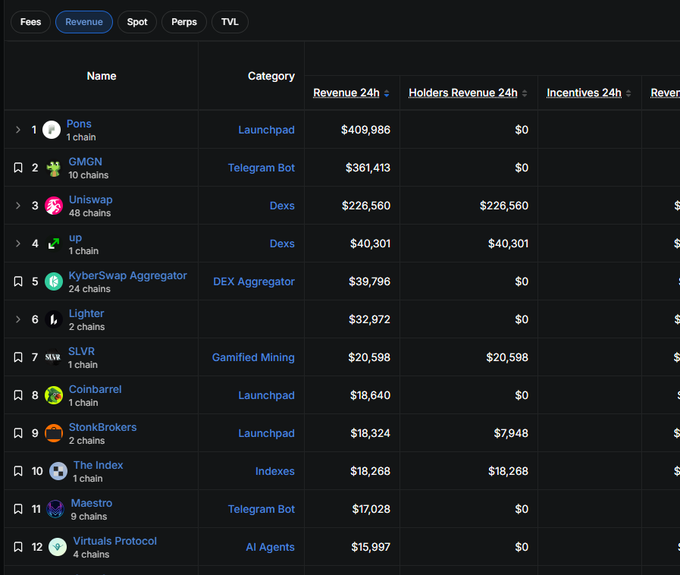Open Dexs category in Uniswap row
The width and height of the screenshot is (680, 575).
point(282,206)
